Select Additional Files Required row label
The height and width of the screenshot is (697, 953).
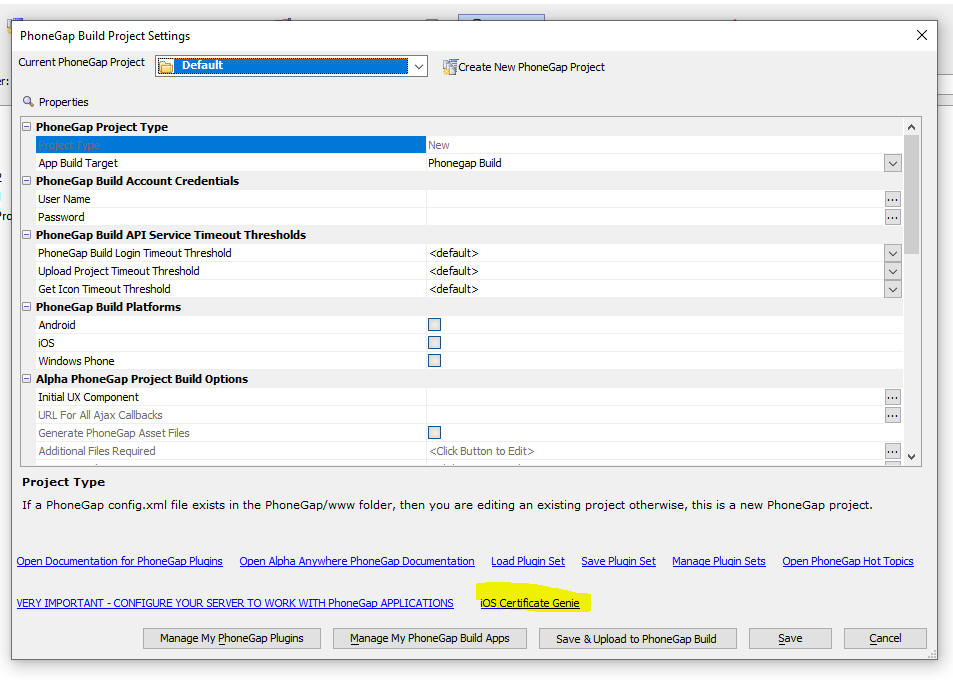click(x=97, y=452)
